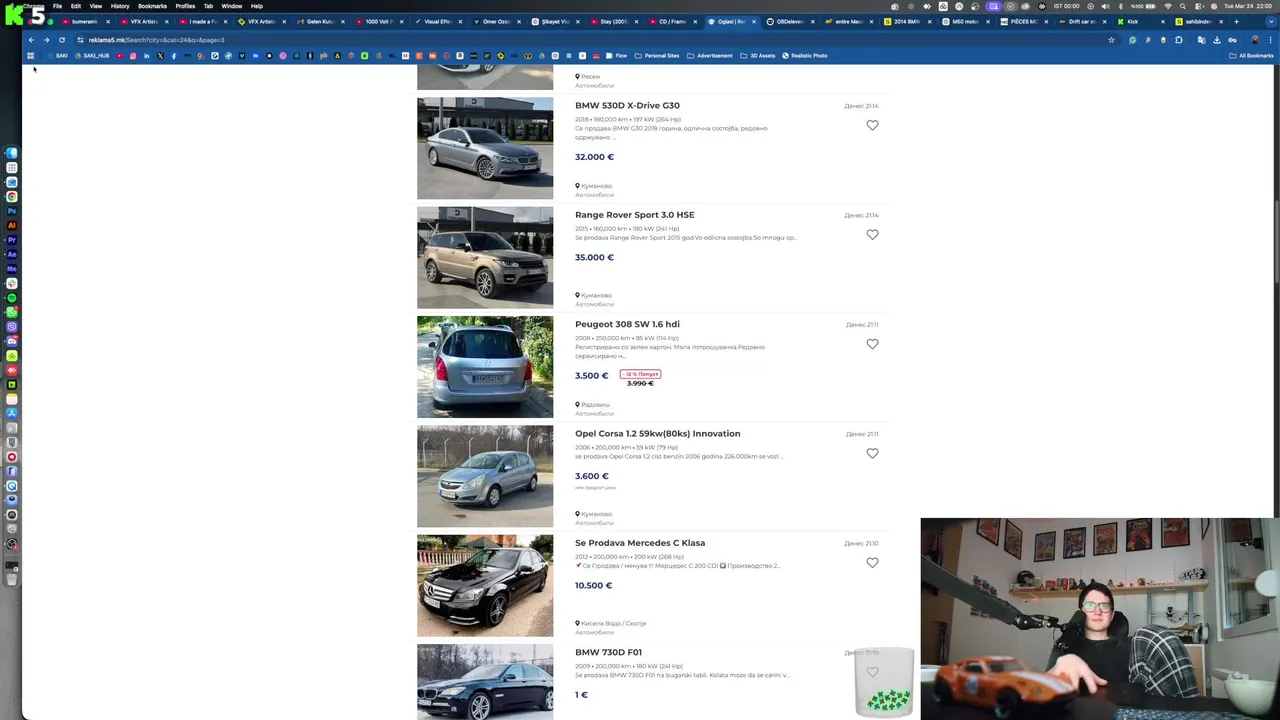Open Photoshop from the dock
Screen dimensions: 1280x720
pyautogui.click(x=12, y=211)
